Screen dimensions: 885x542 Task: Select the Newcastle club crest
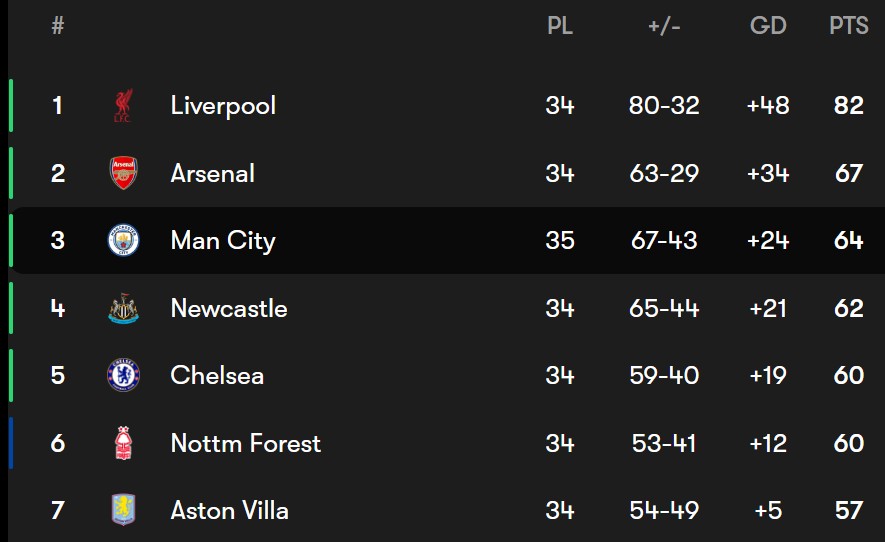[x=124, y=308]
